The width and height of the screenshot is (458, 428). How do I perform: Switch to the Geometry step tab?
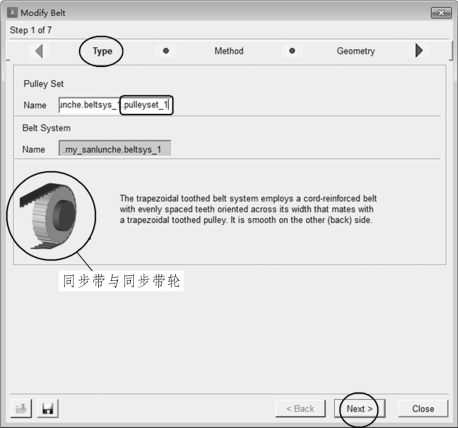(356, 51)
